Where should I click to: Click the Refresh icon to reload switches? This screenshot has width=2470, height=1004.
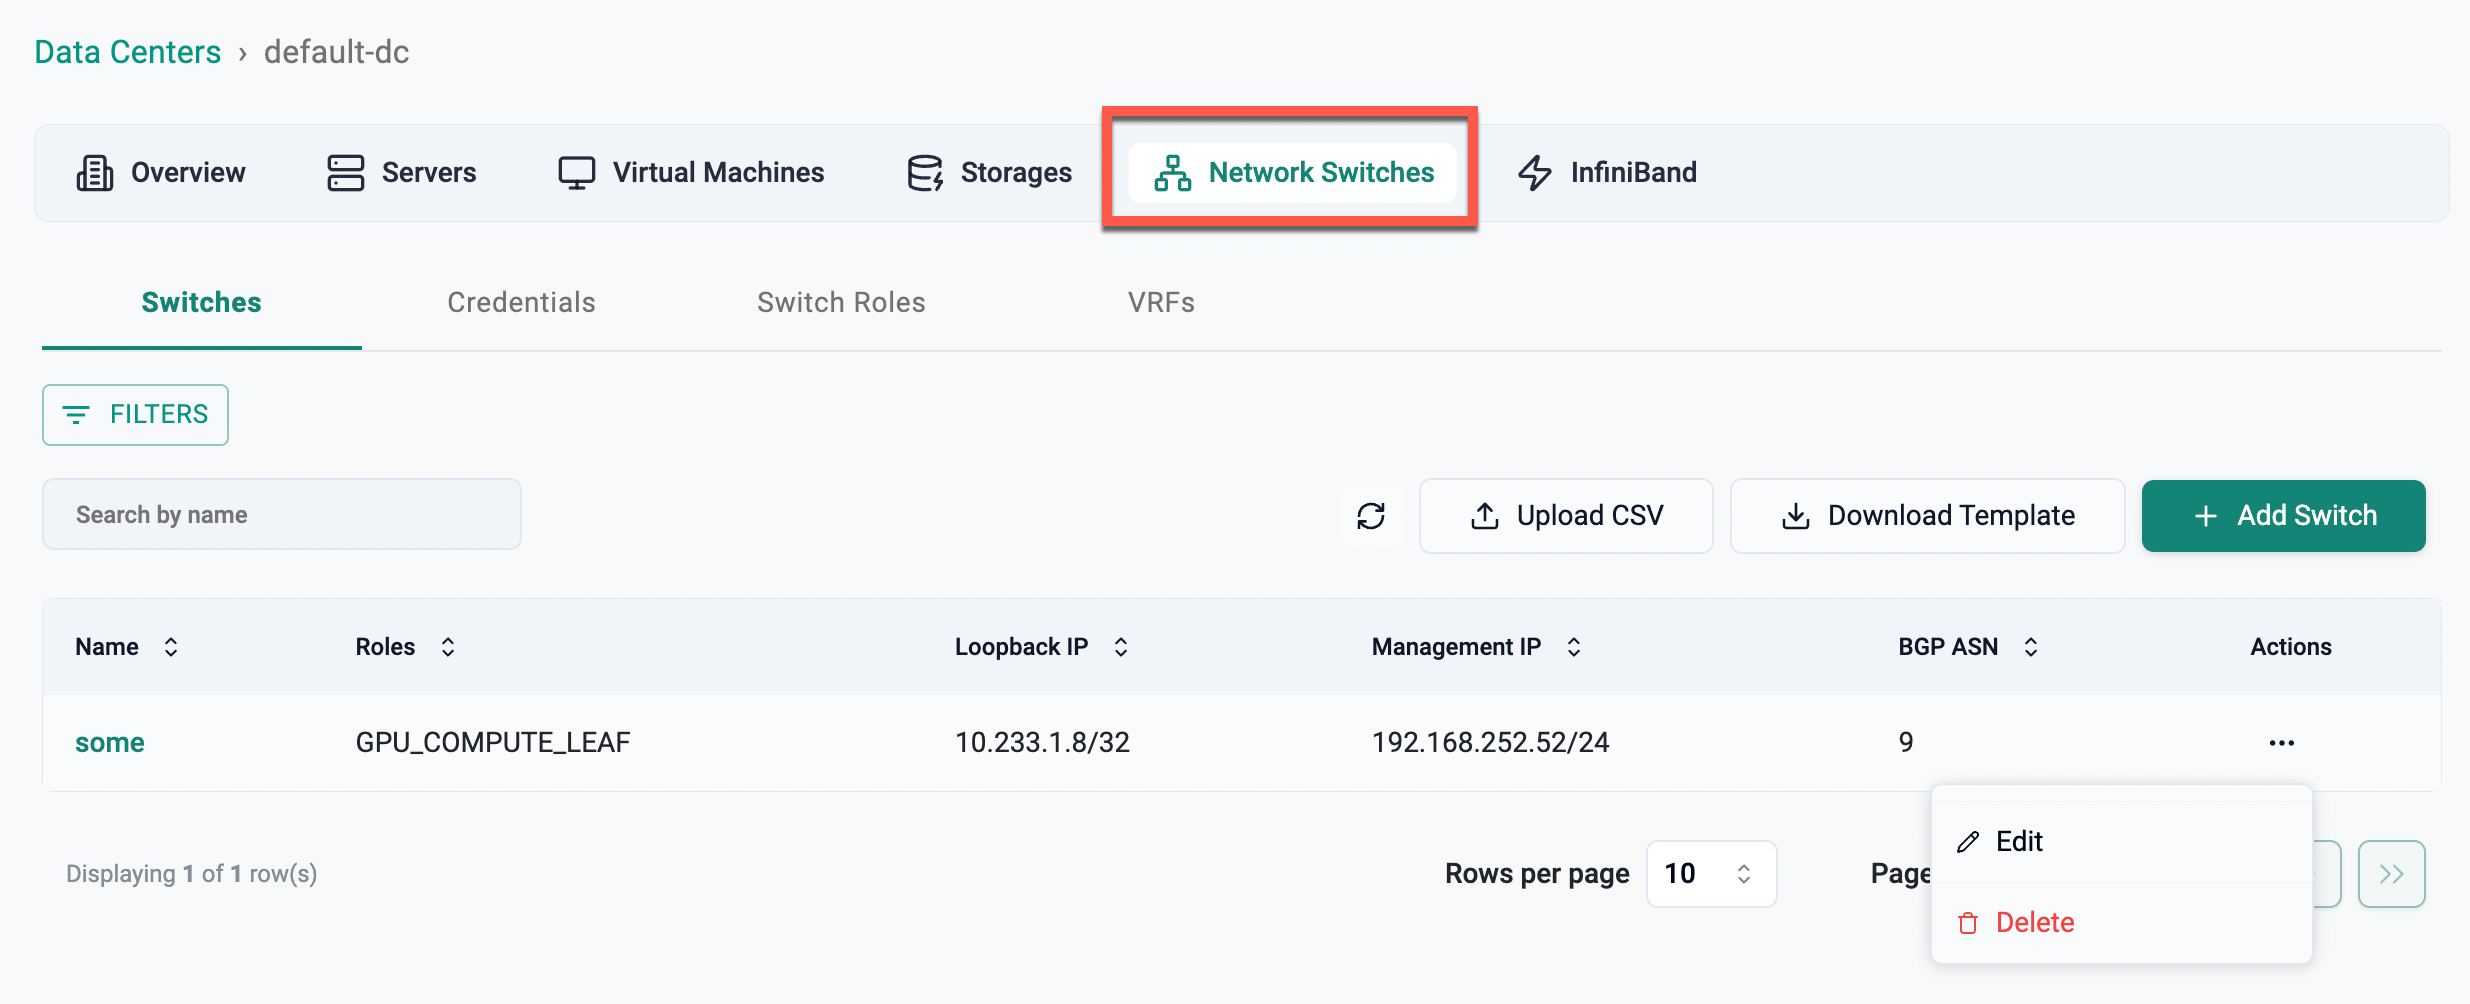click(1371, 516)
